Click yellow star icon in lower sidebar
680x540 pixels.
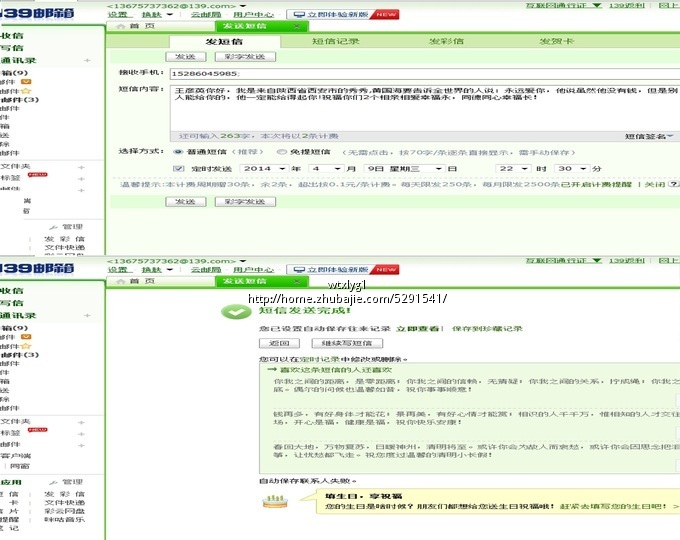pyautogui.click(x=26, y=346)
